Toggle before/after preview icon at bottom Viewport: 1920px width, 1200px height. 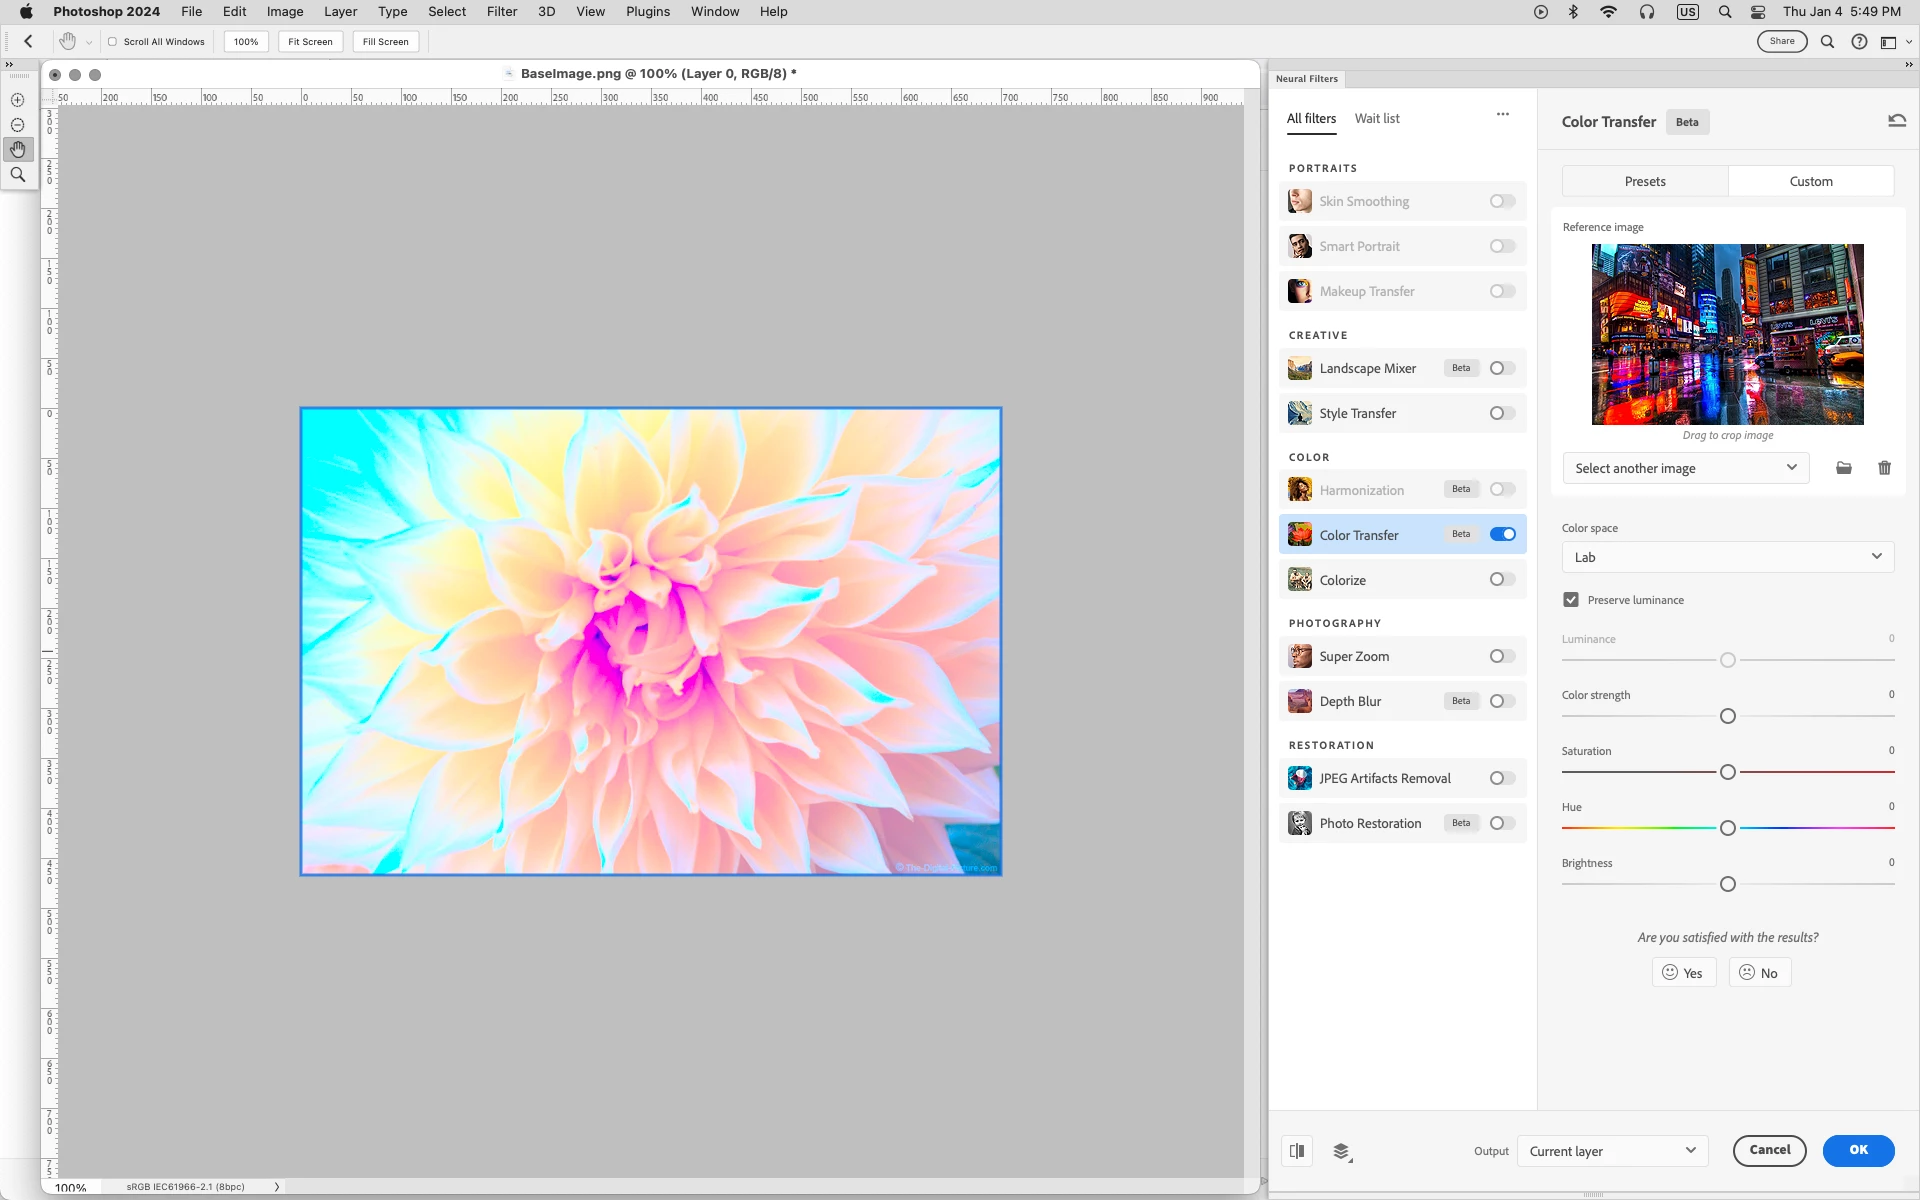pos(1297,1151)
